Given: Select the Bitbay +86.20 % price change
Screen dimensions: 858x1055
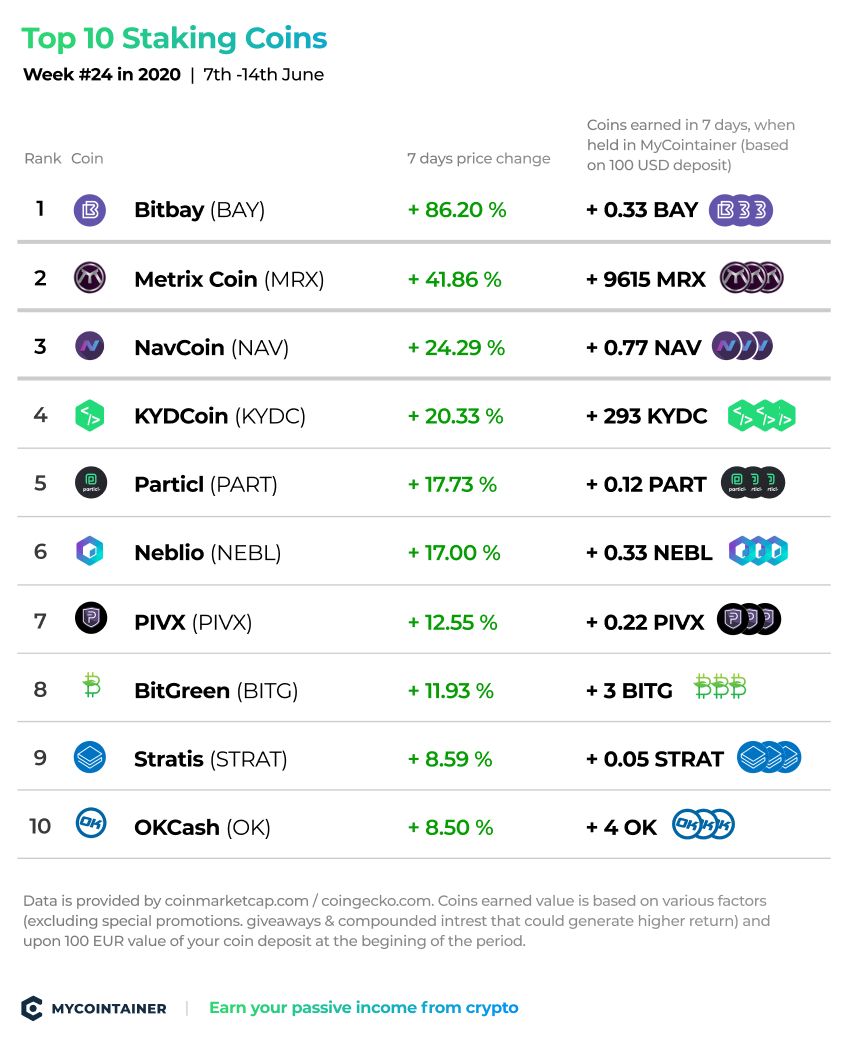Looking at the screenshot, I should [x=457, y=210].
